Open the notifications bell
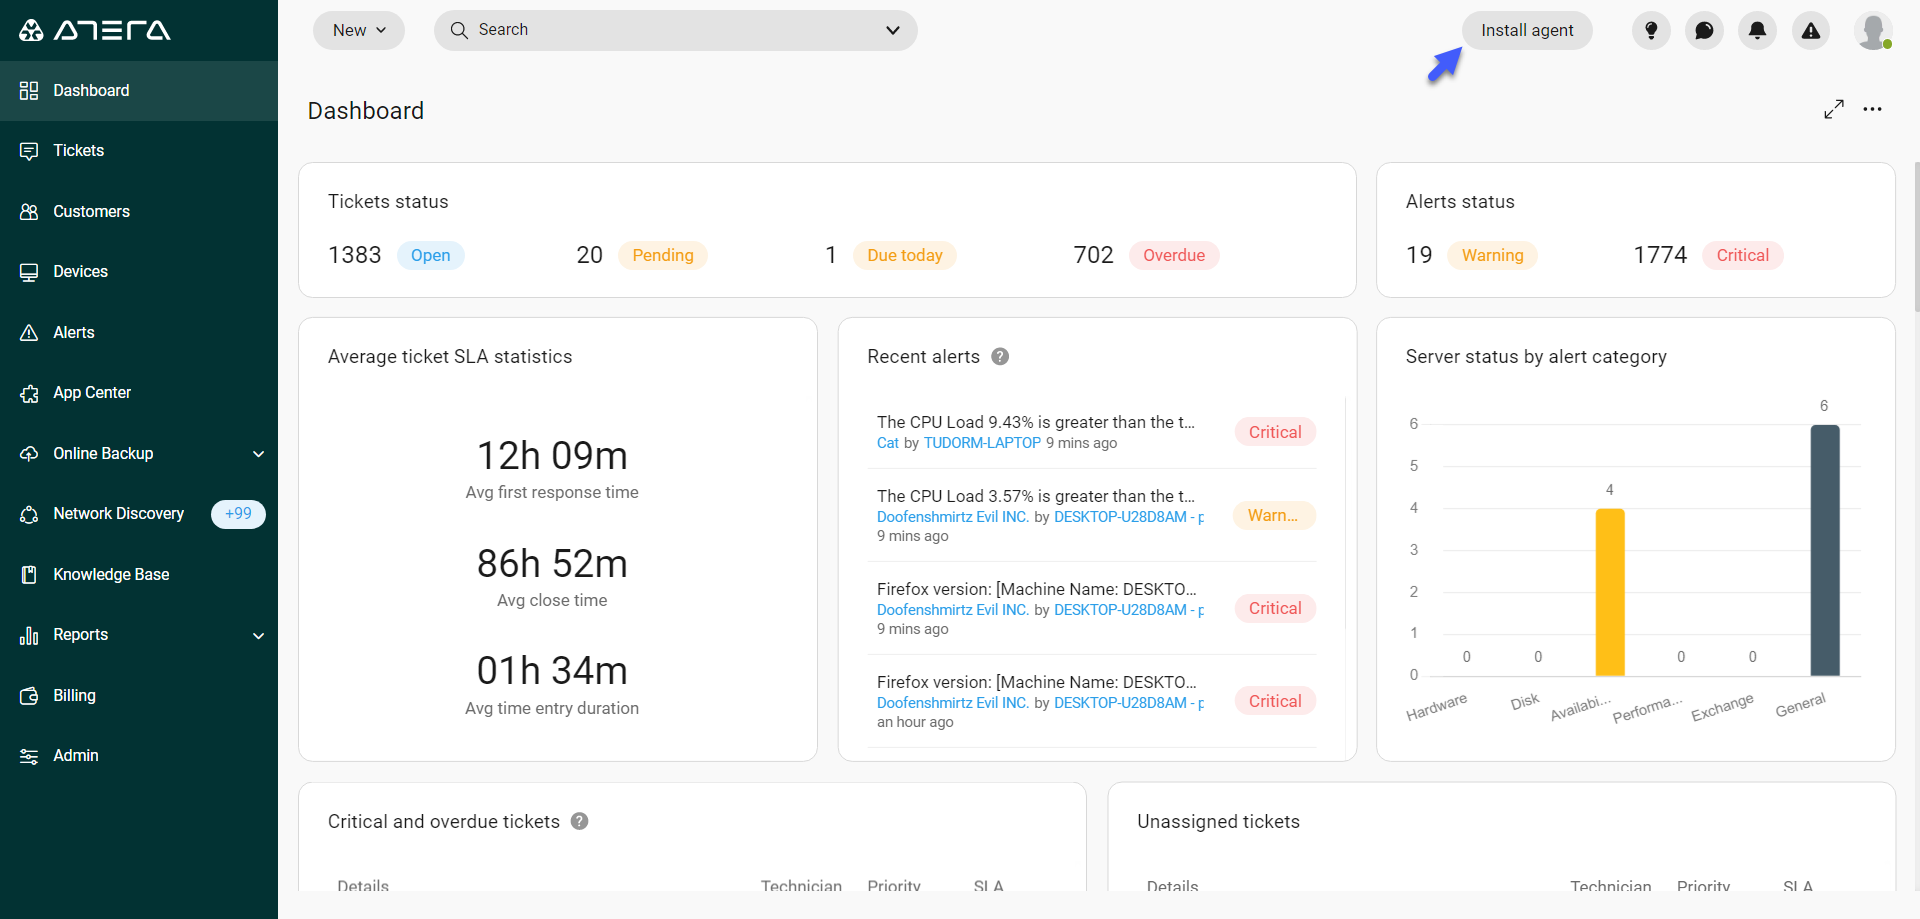Screen dimensions: 1920x919 [x=1757, y=31]
